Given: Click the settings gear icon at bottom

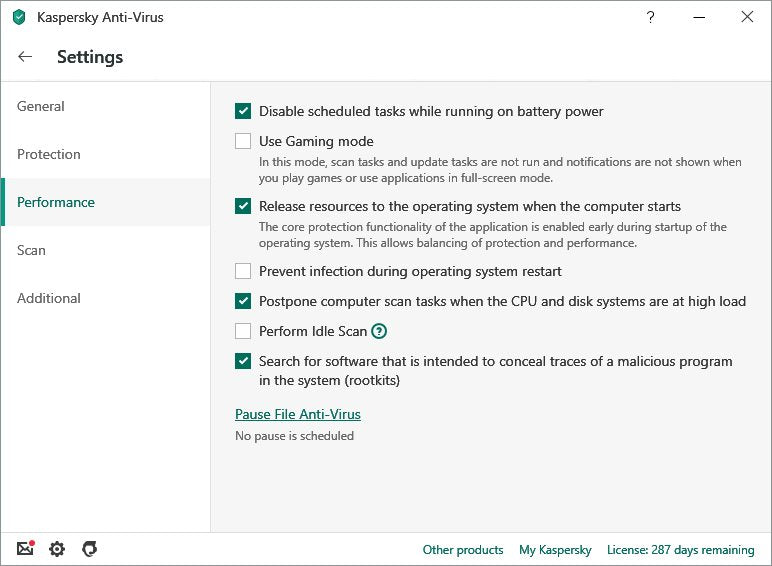Looking at the screenshot, I should coord(57,549).
